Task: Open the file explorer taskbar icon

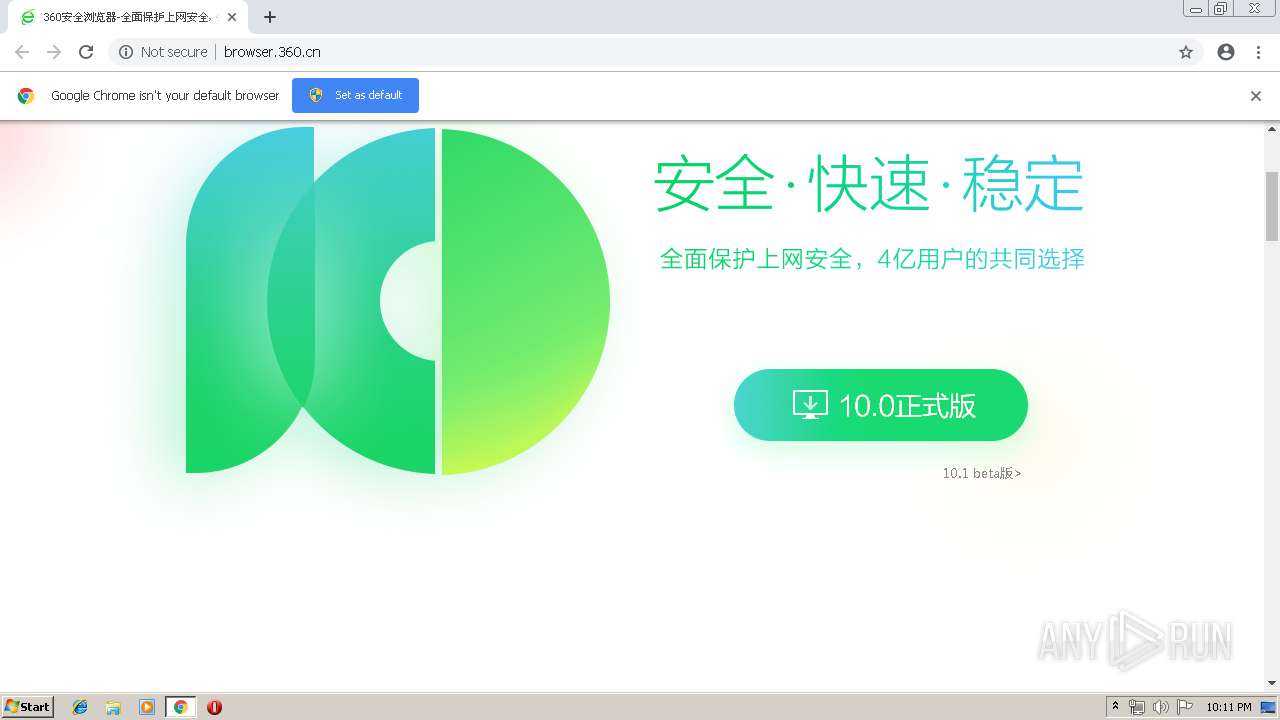Action: click(113, 707)
